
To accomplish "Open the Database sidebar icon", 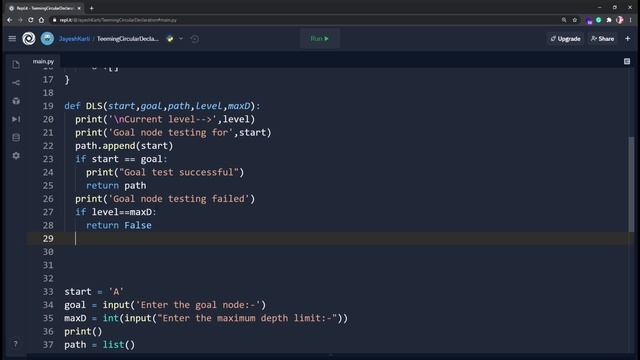I will (16, 138).
